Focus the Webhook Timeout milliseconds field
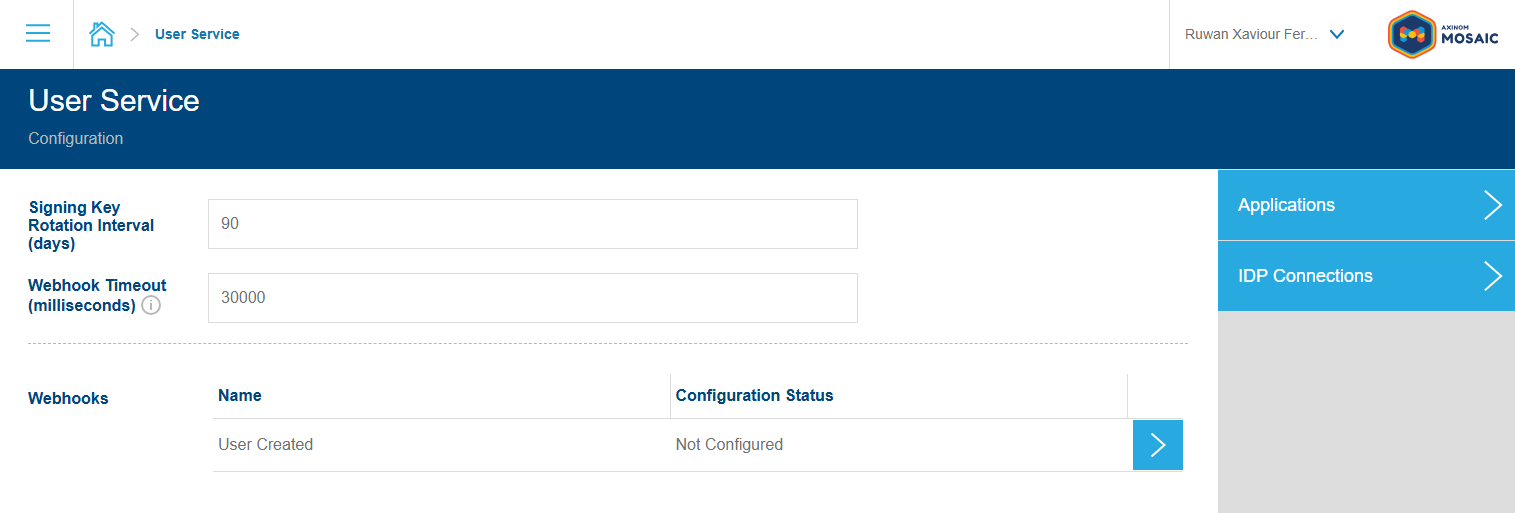 (532, 298)
